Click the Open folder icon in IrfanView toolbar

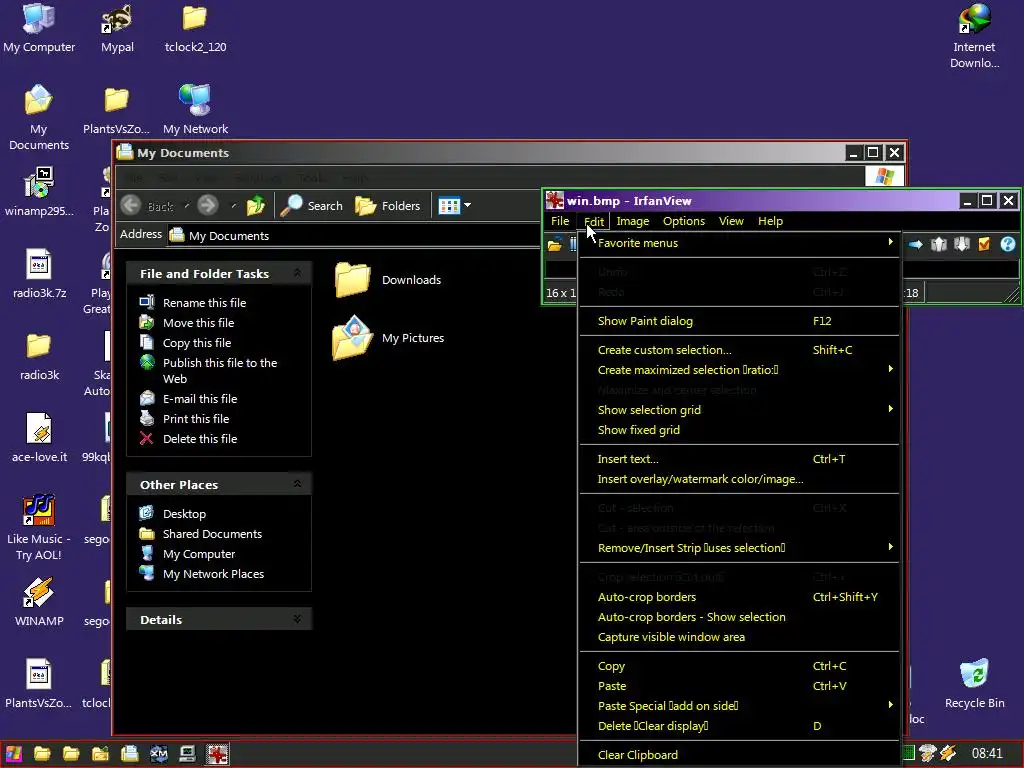[x=554, y=245]
